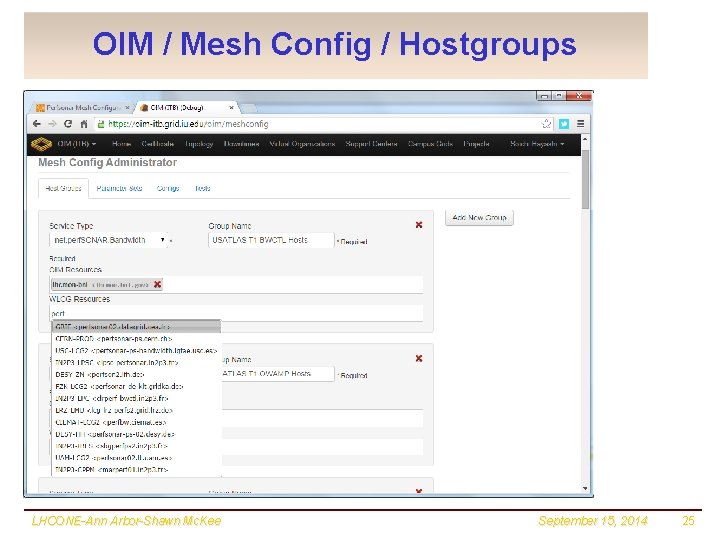The width and height of the screenshot is (720, 540).
Task: Close the OIM (ITB) Debug browser tab
Action: tap(231, 107)
